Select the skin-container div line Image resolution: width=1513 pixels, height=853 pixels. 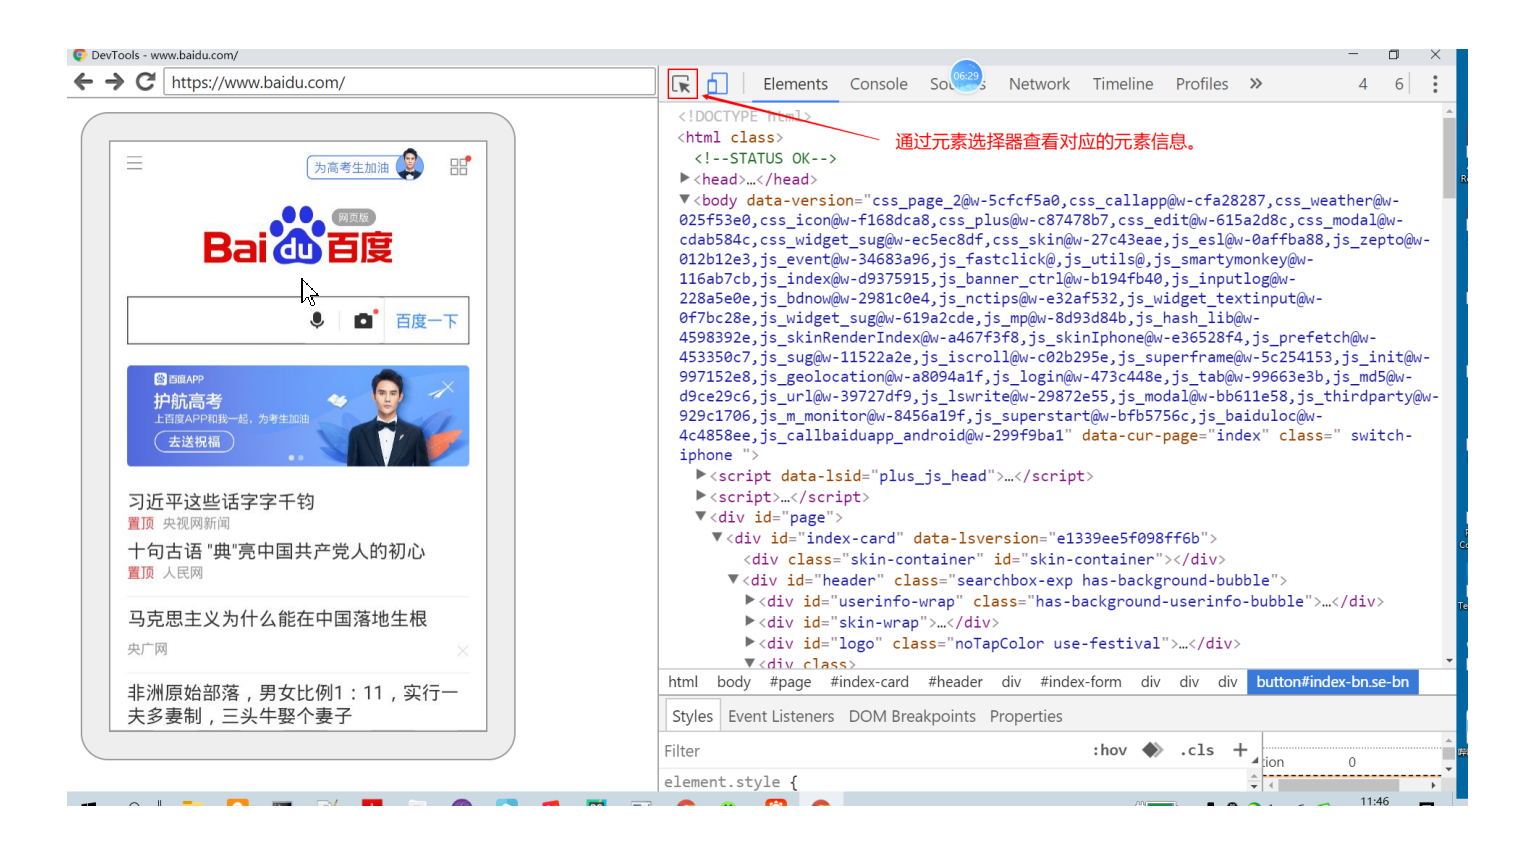984,559
